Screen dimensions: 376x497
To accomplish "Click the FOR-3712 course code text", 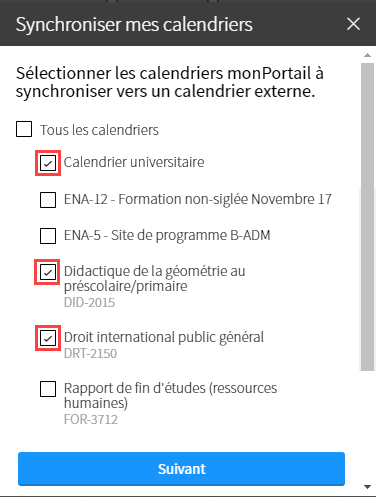I will pos(91,419).
